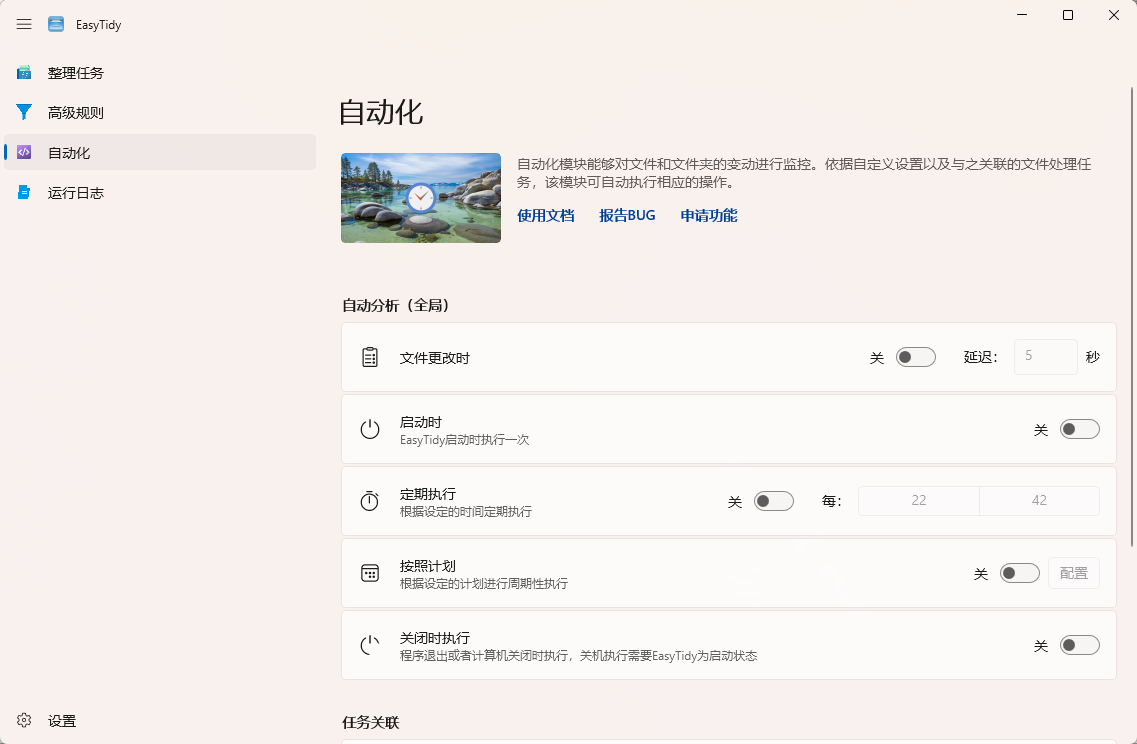Click the shutdown icon beside 关闭时执行
1137x744 pixels.
pyautogui.click(x=370, y=645)
